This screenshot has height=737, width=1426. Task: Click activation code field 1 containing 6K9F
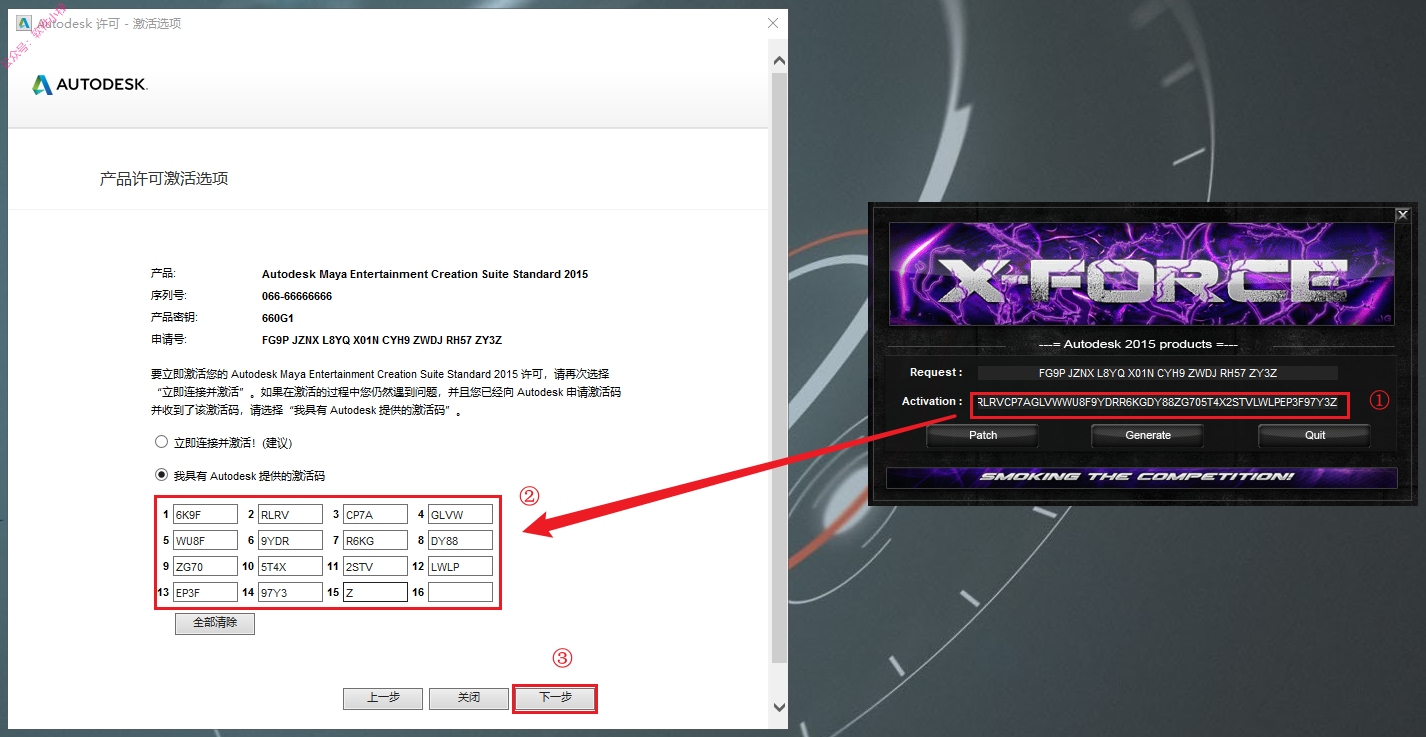point(204,514)
